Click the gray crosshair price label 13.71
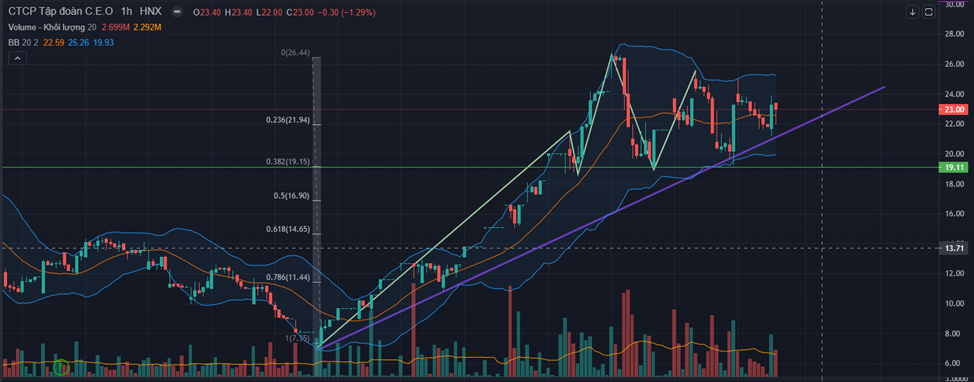Viewport: 974px width, 382px height. coord(954,248)
